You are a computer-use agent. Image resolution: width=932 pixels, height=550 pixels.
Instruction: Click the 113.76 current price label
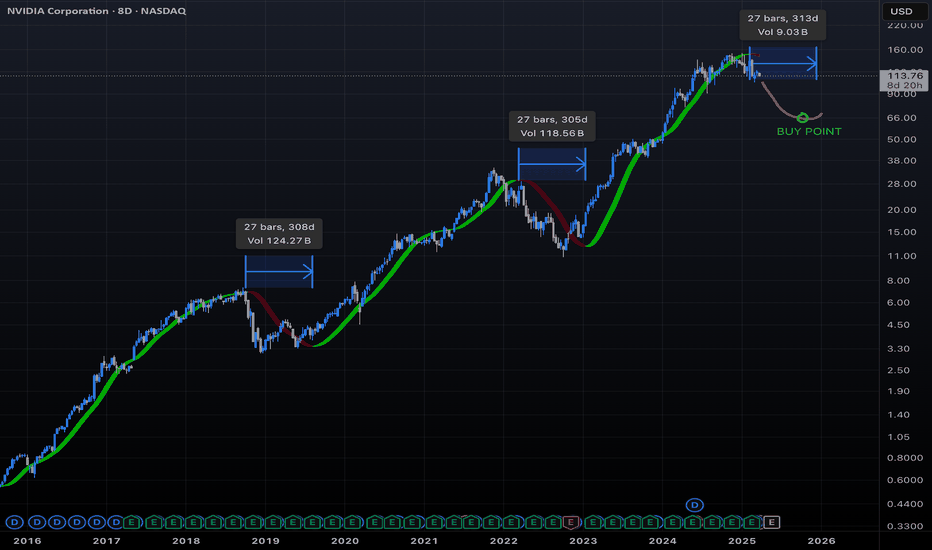(905, 76)
